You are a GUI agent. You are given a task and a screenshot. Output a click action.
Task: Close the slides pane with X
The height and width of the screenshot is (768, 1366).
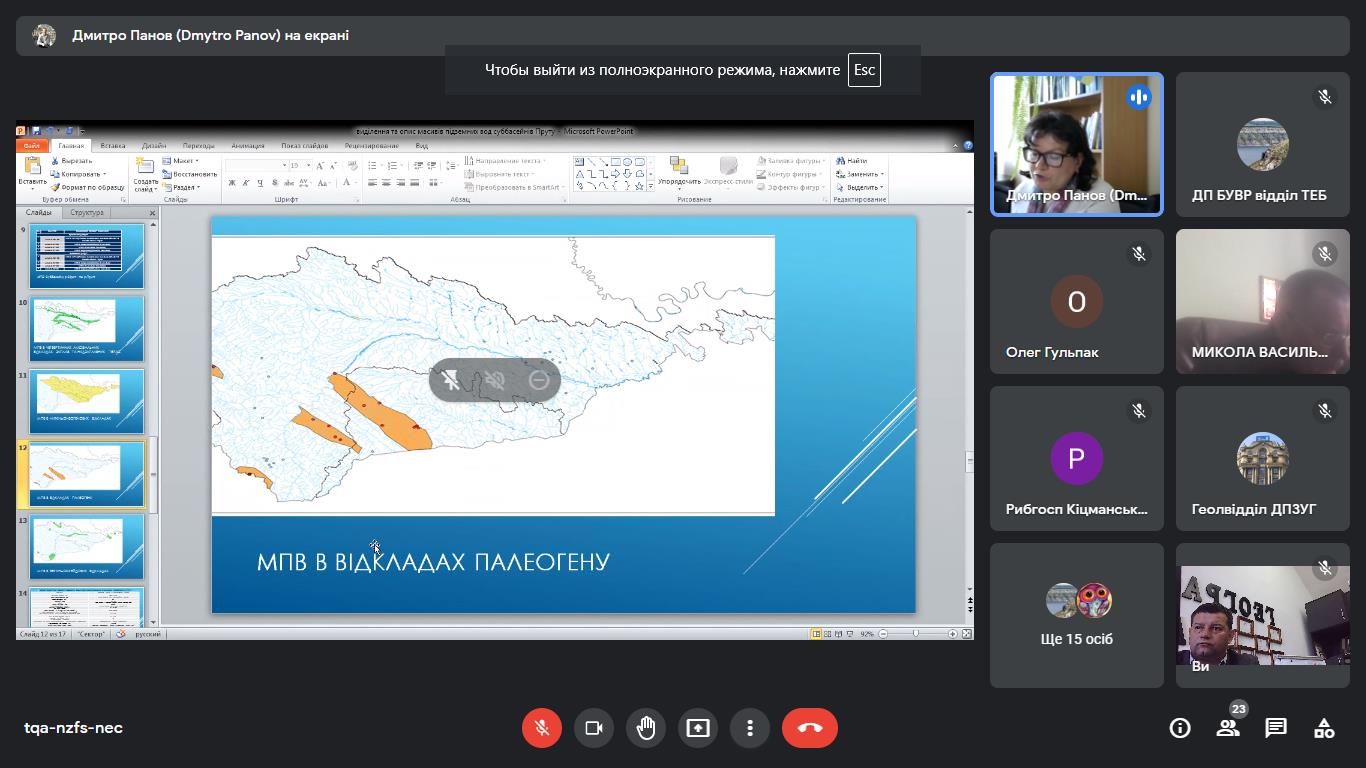tap(152, 213)
